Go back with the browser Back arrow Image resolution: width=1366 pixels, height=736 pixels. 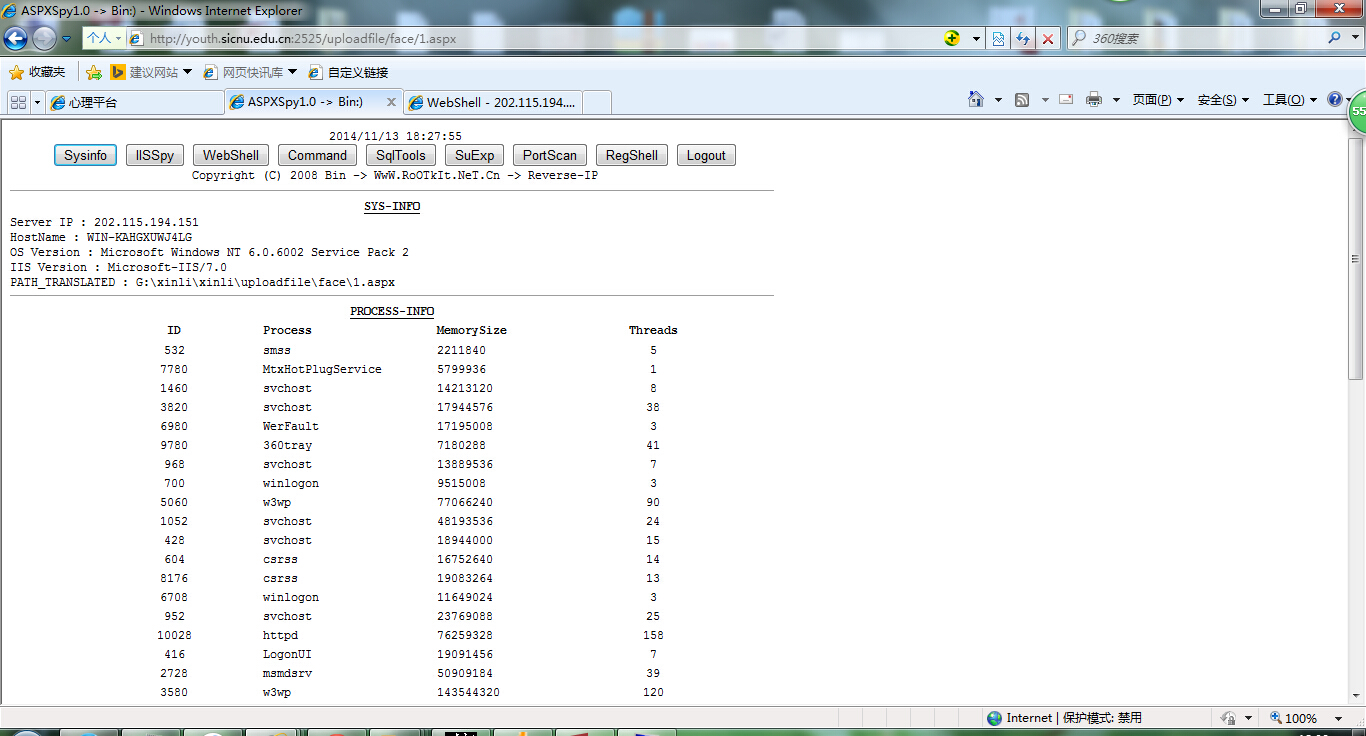pyautogui.click(x=15, y=38)
